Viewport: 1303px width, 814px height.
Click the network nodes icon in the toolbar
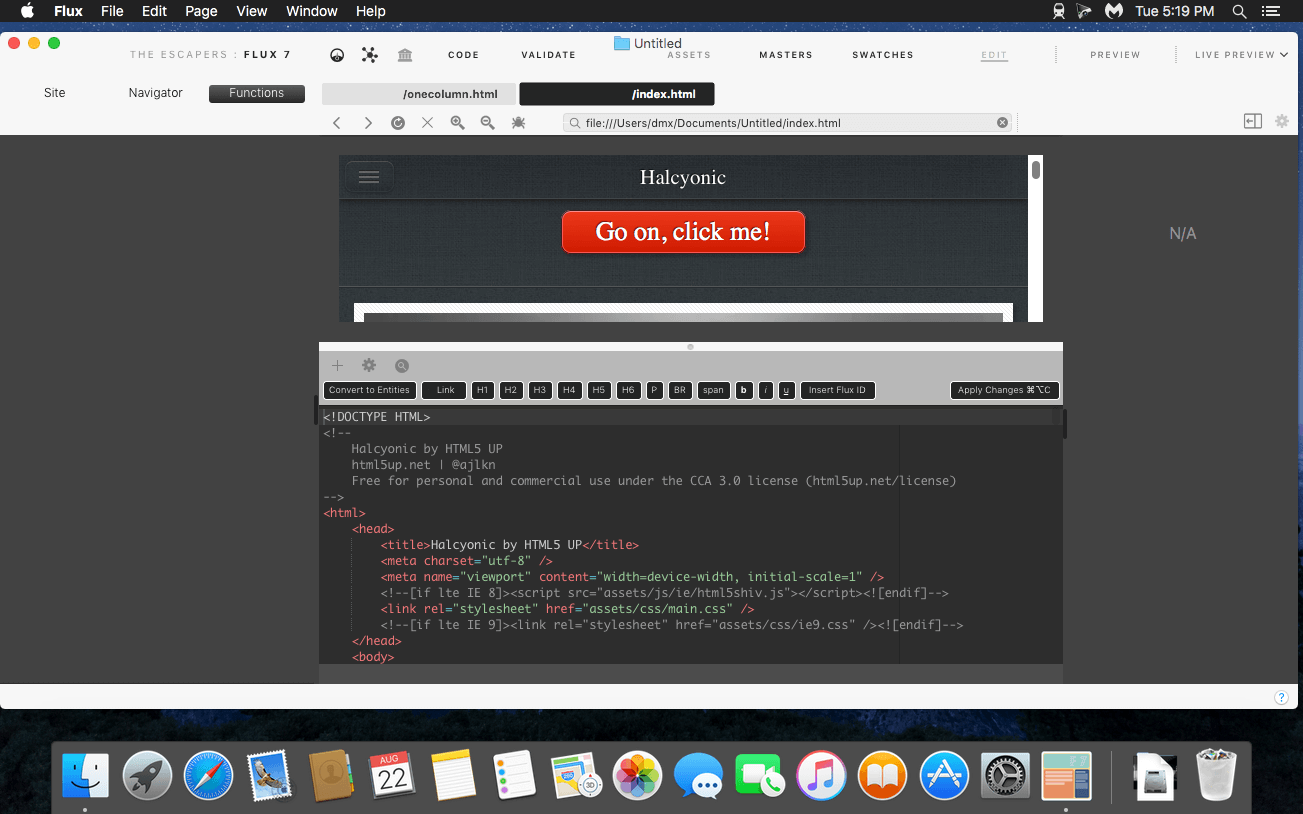370,55
